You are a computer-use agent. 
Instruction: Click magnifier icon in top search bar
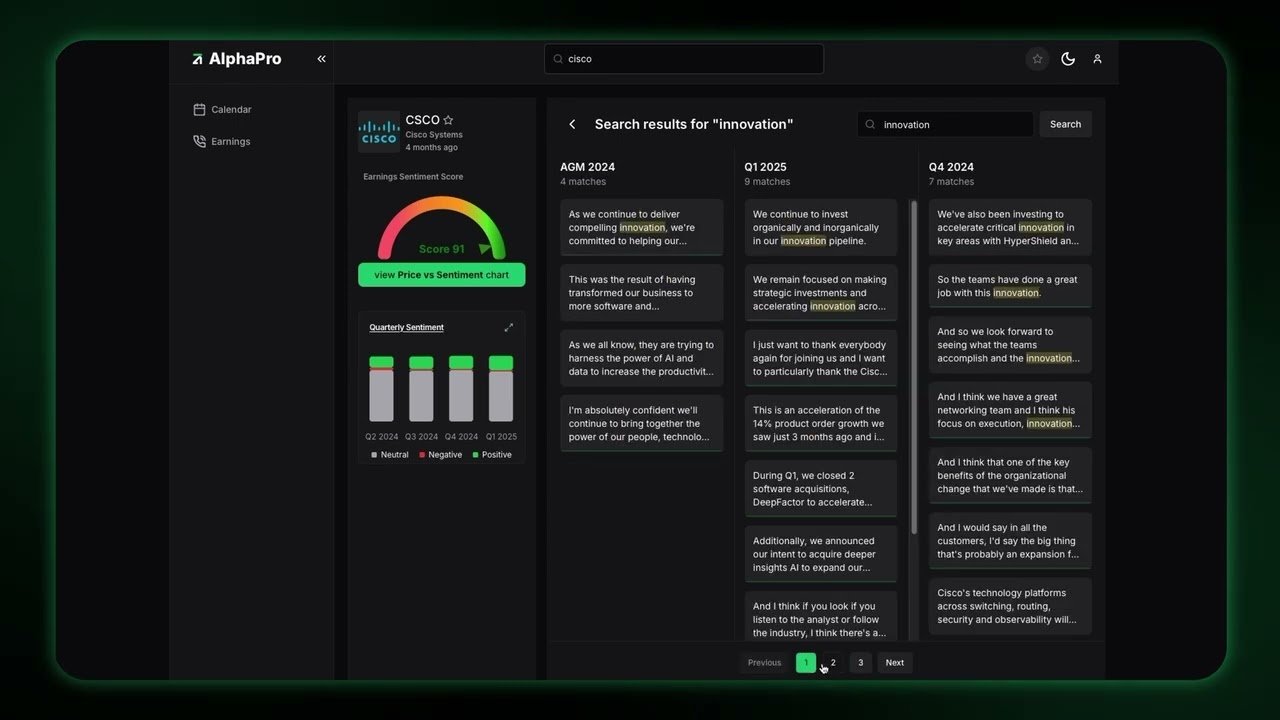(558, 59)
